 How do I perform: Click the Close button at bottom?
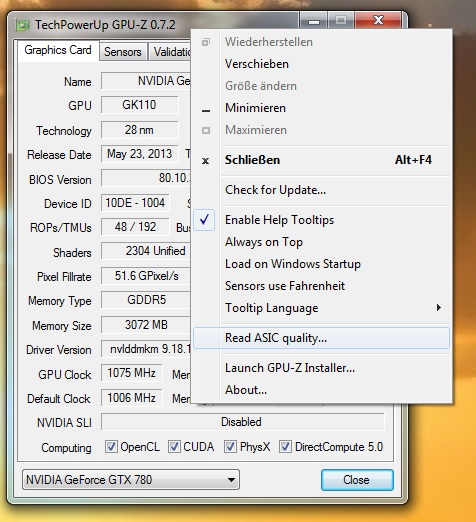click(357, 480)
